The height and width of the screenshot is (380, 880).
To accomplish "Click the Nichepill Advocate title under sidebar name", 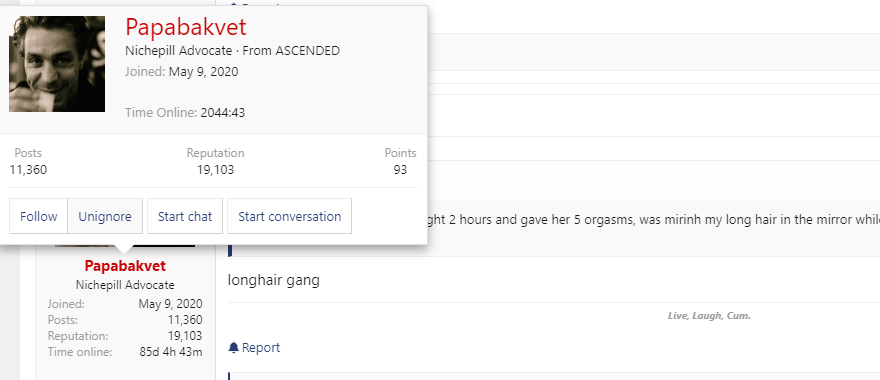I will 125,285.
